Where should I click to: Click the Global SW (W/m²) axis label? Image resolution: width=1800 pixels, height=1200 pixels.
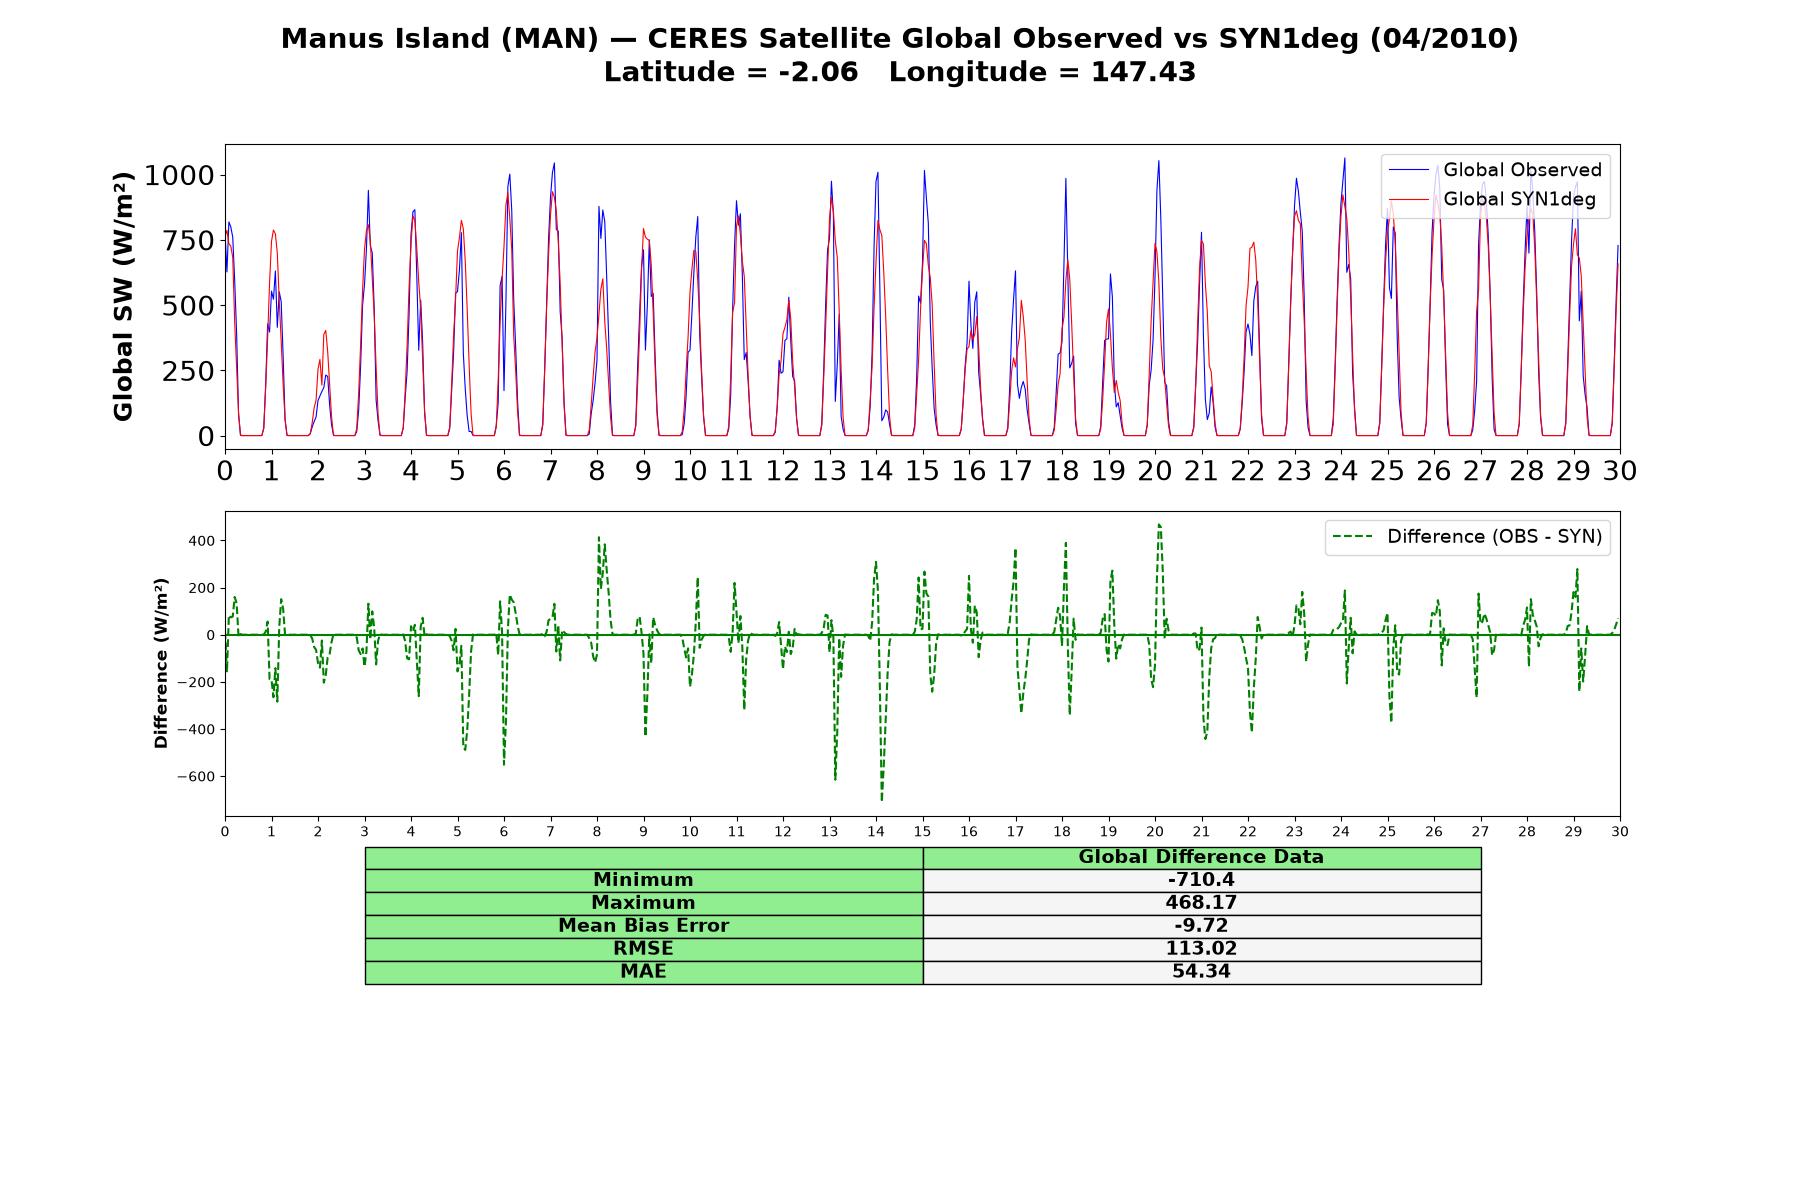(x=123, y=297)
